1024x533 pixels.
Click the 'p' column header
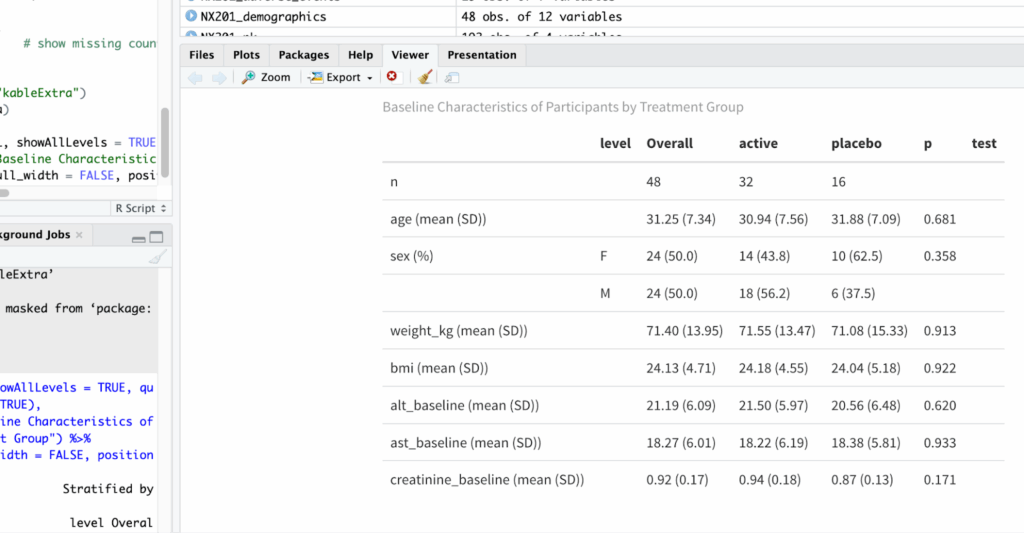click(x=927, y=144)
